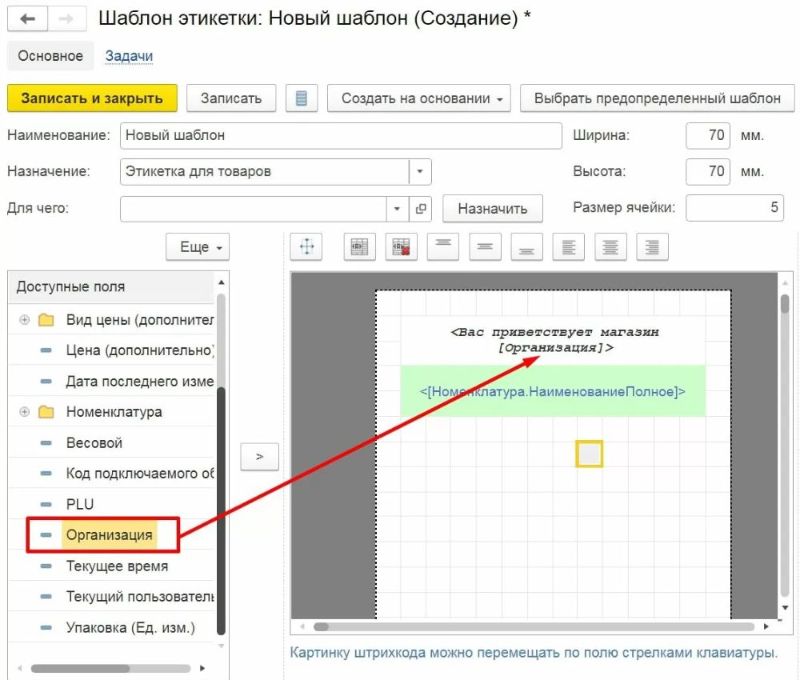The width and height of the screenshot is (800, 680).
Task: Align text to bottom of cell
Action: [527, 247]
